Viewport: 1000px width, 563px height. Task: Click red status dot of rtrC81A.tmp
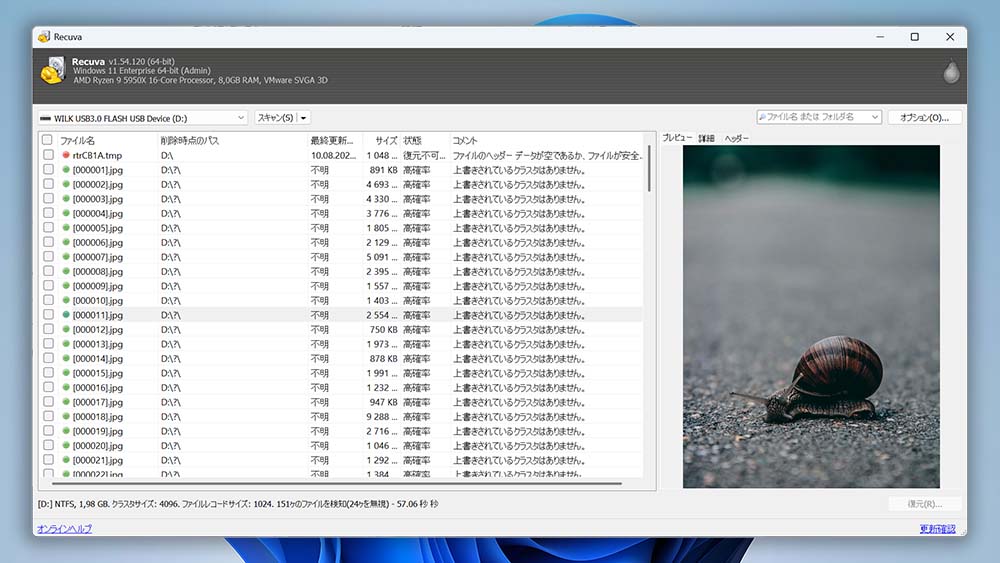tap(66, 155)
